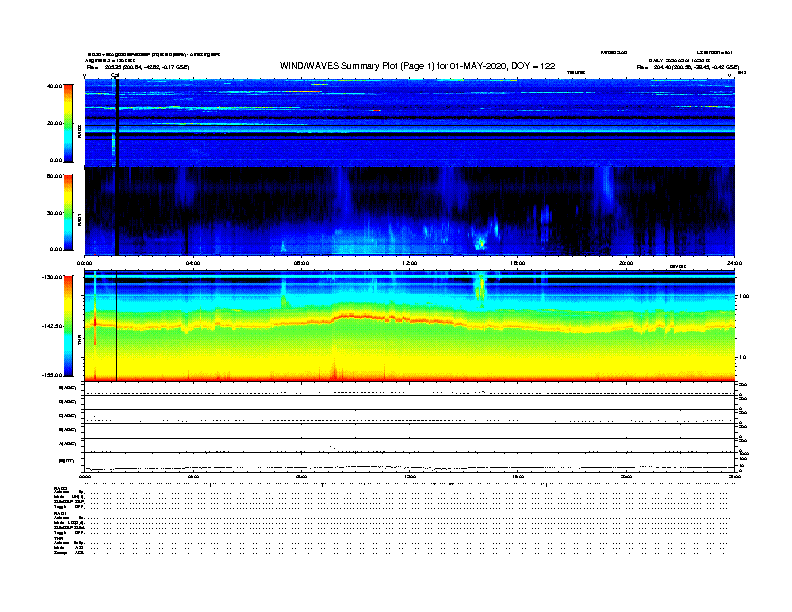The image size is (792, 612).
Task: Click the 30.00 label on RAD1 scale
Action: coord(54,213)
